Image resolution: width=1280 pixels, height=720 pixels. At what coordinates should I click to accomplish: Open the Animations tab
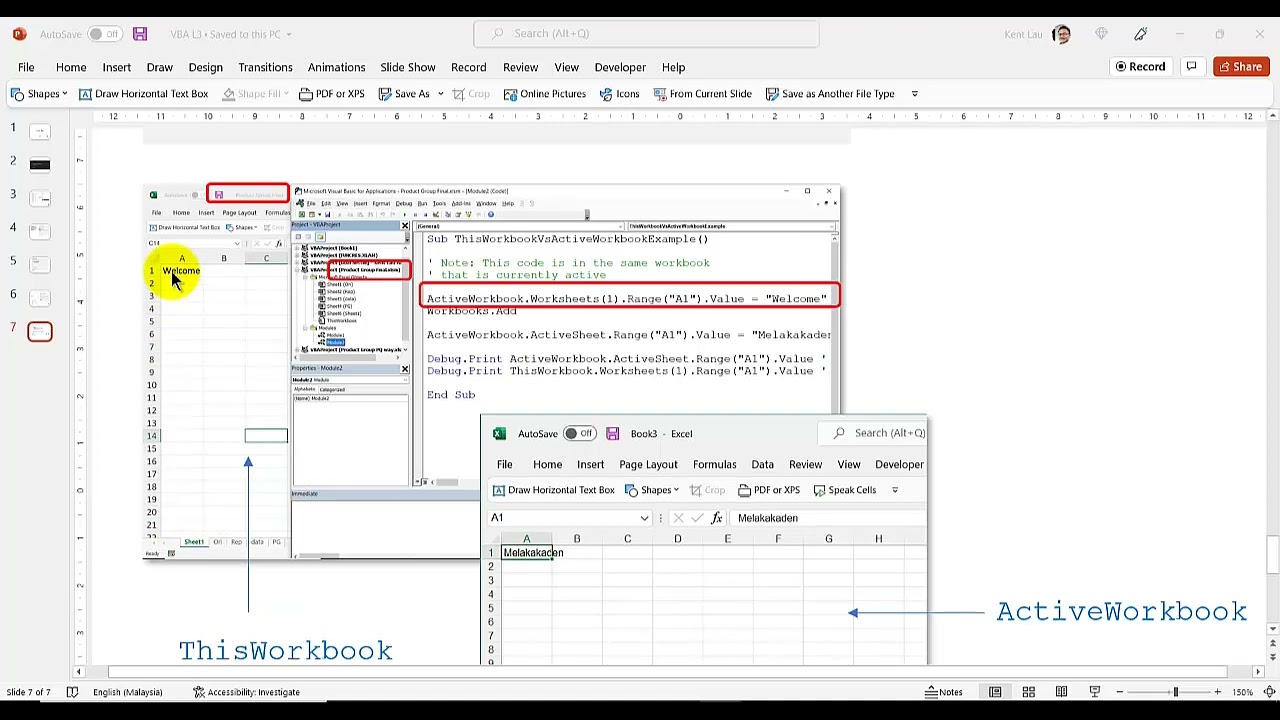click(x=336, y=67)
